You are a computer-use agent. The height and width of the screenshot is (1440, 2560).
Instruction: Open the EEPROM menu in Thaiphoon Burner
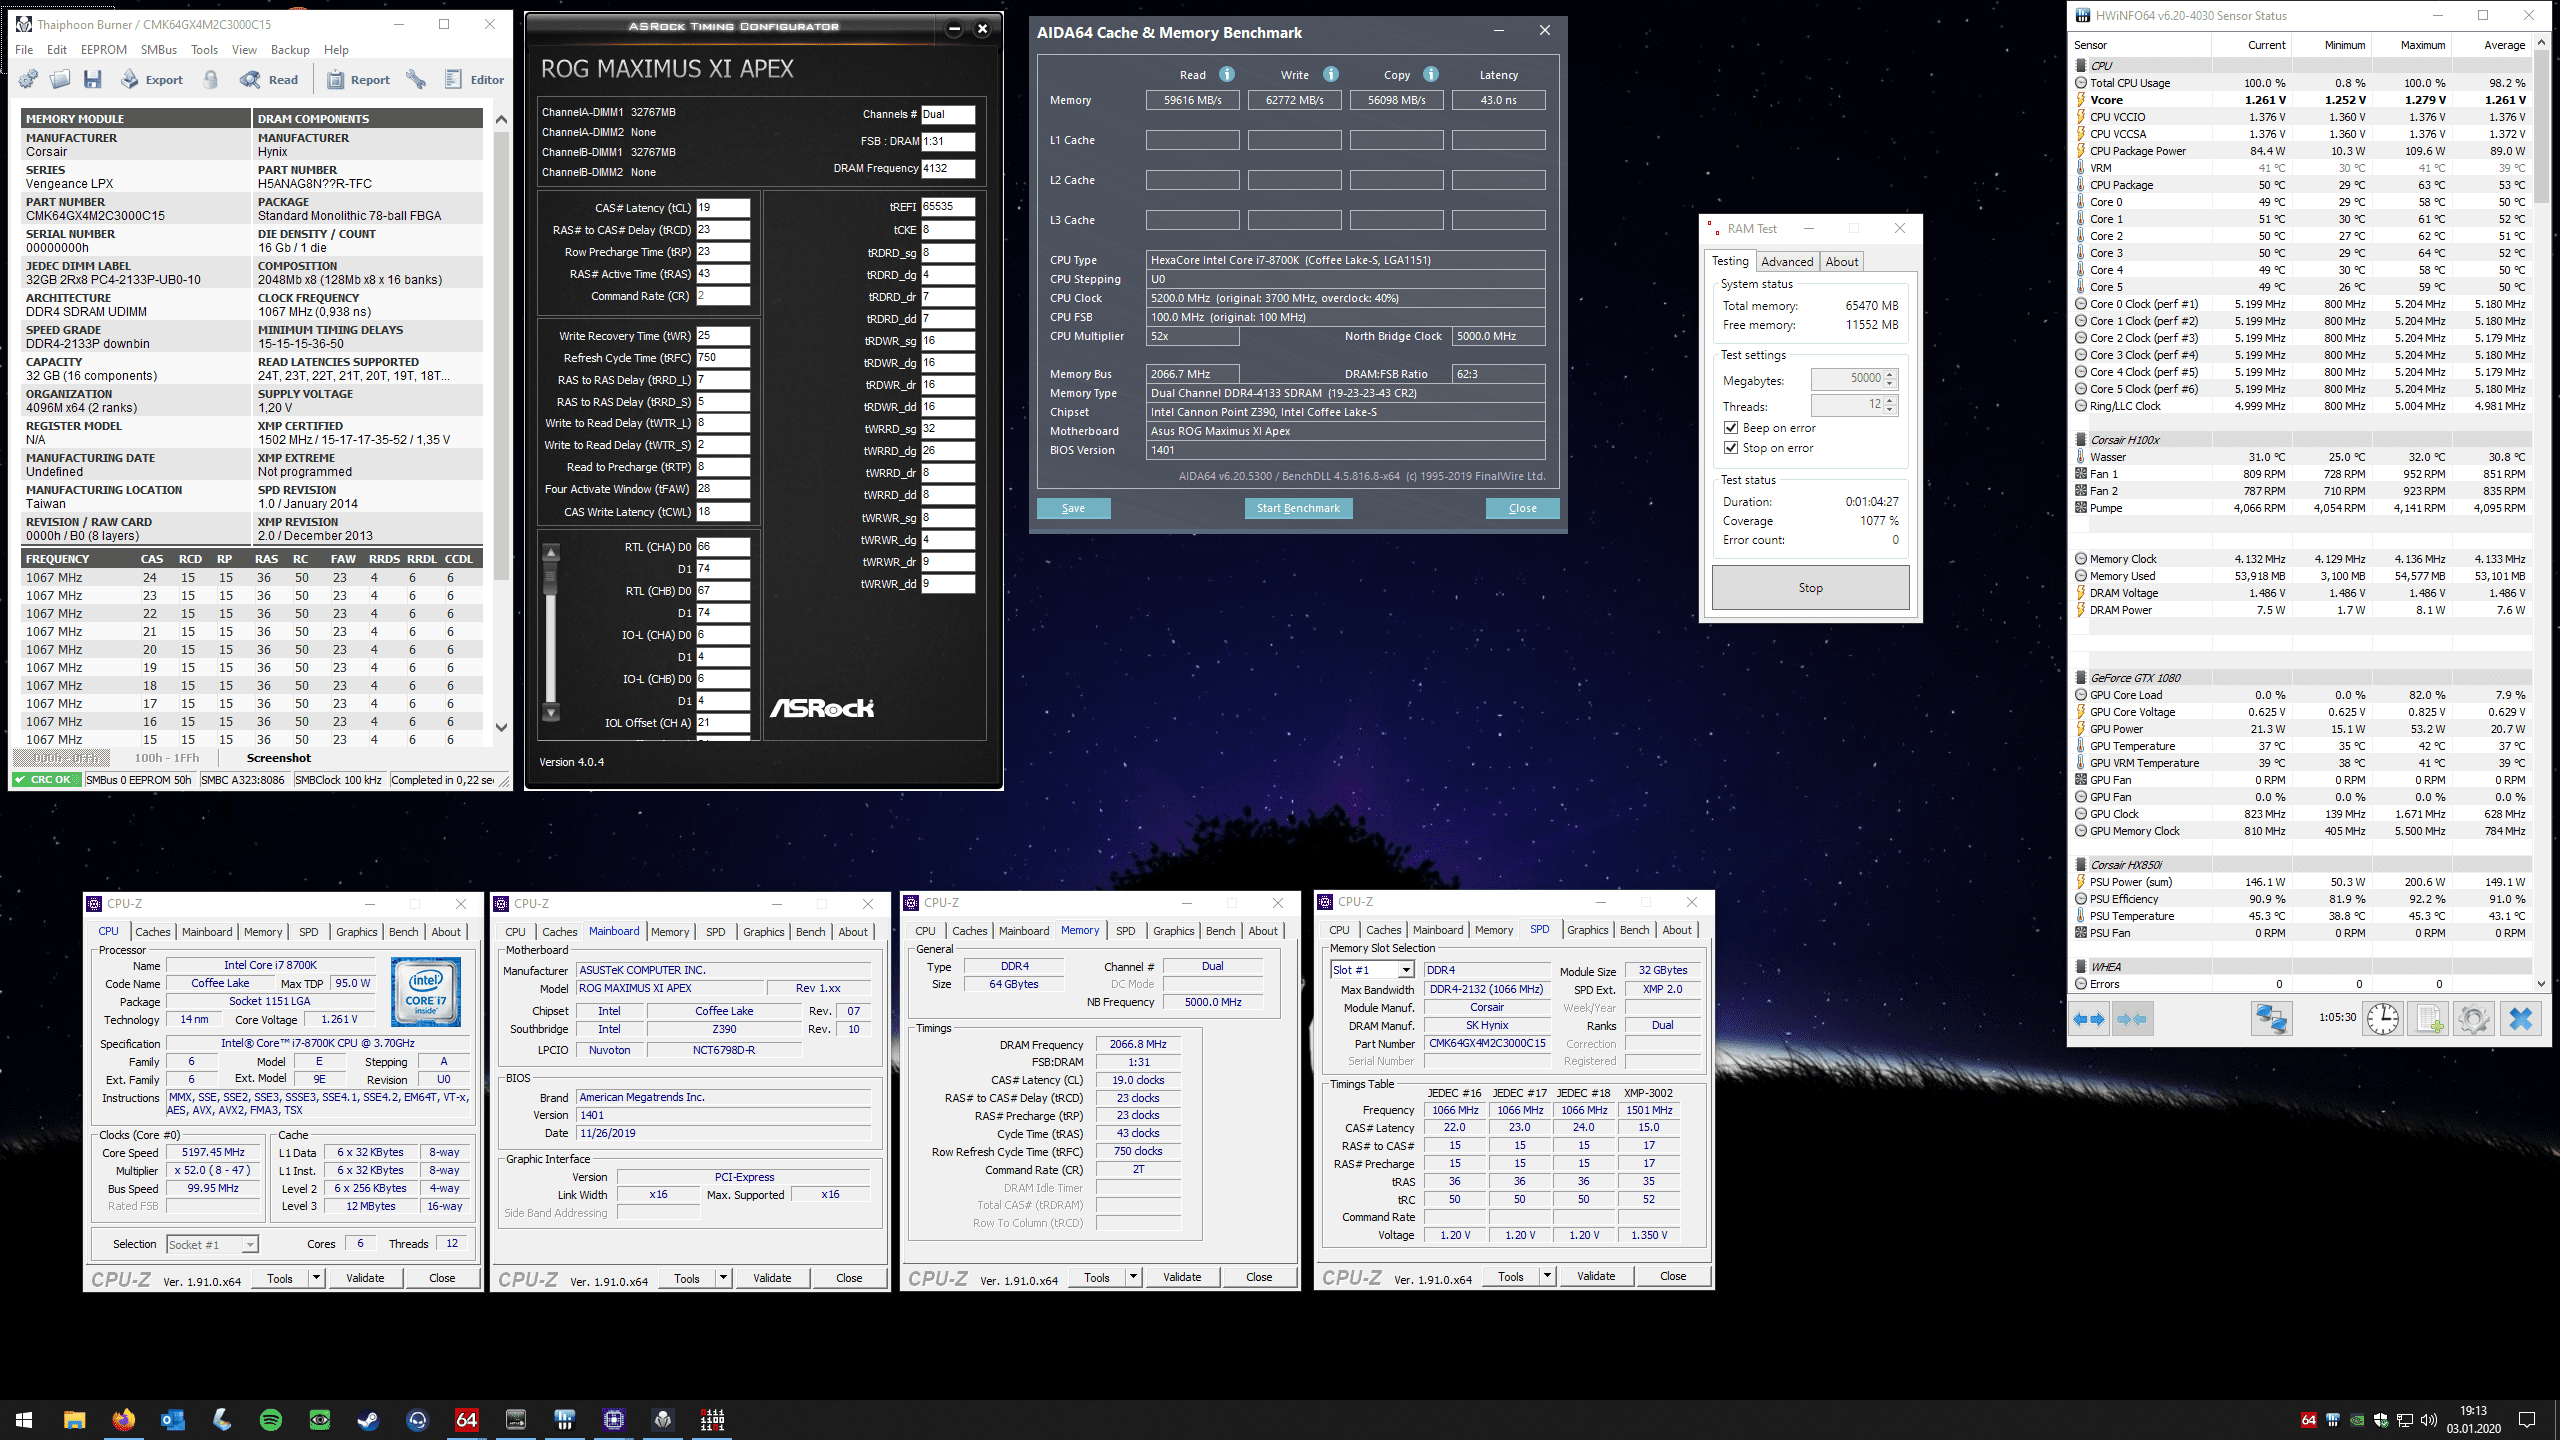tap(104, 50)
